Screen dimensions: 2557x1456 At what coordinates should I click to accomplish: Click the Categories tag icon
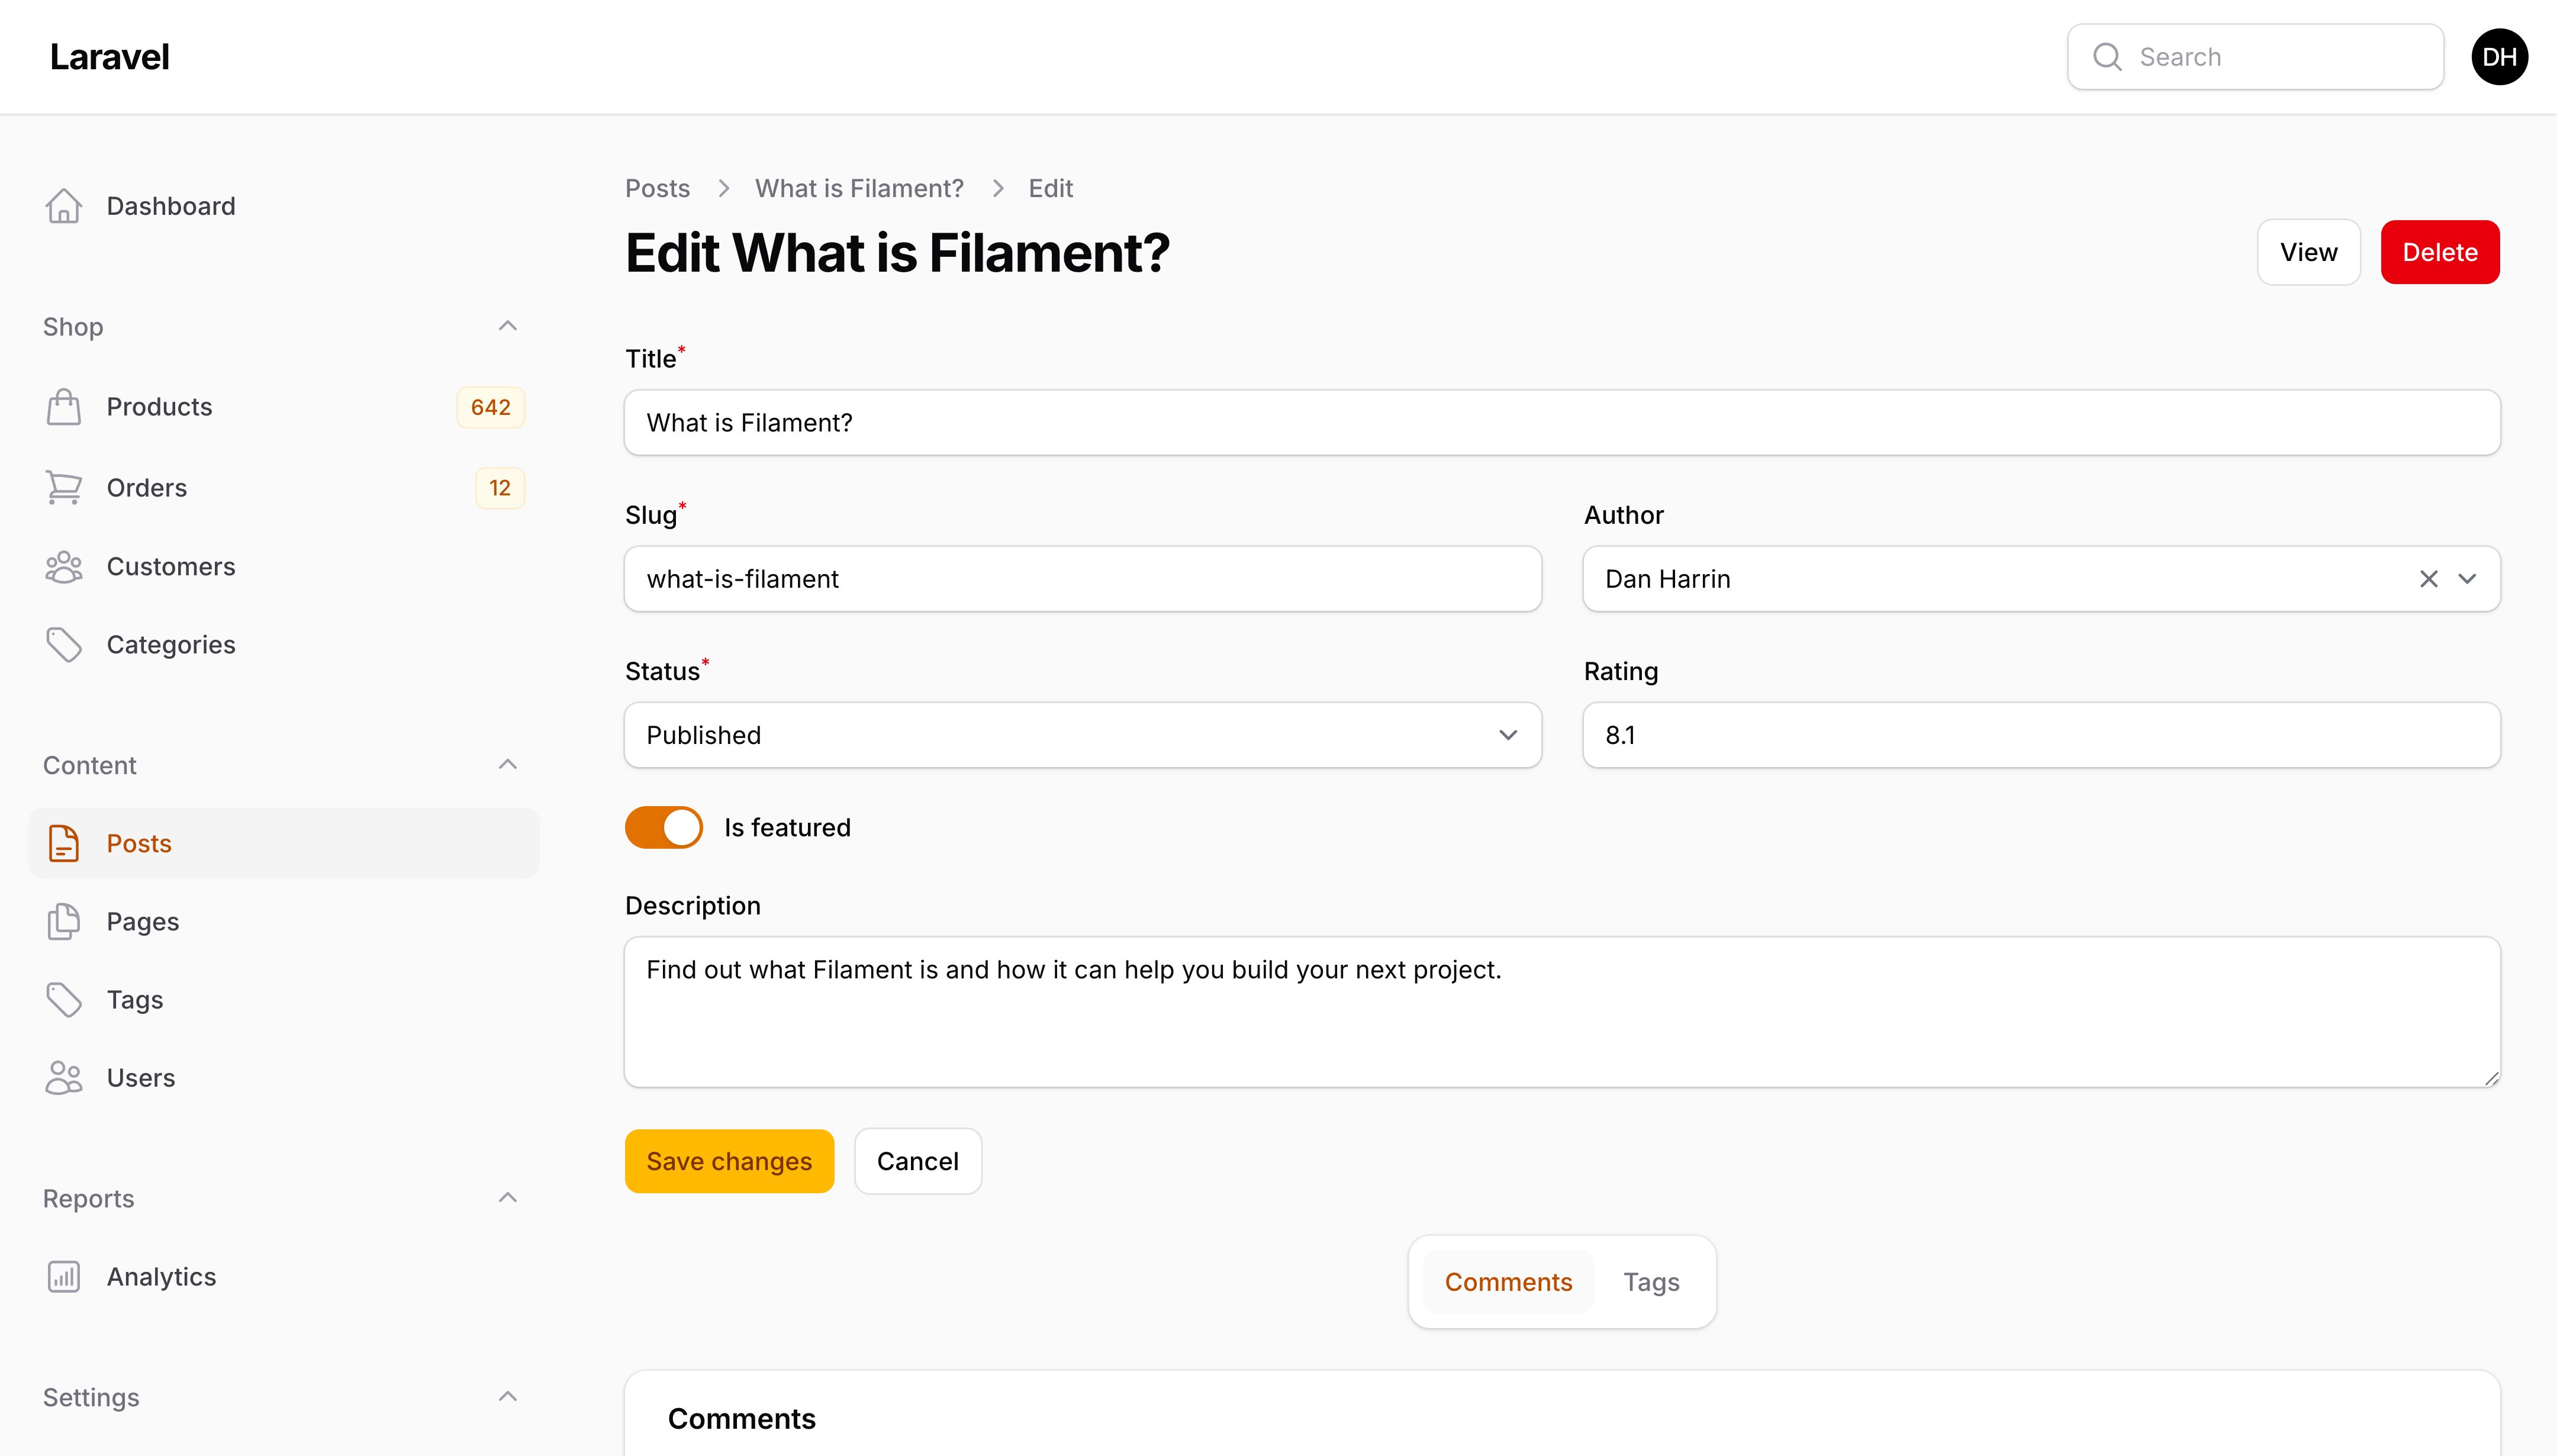pos(64,645)
